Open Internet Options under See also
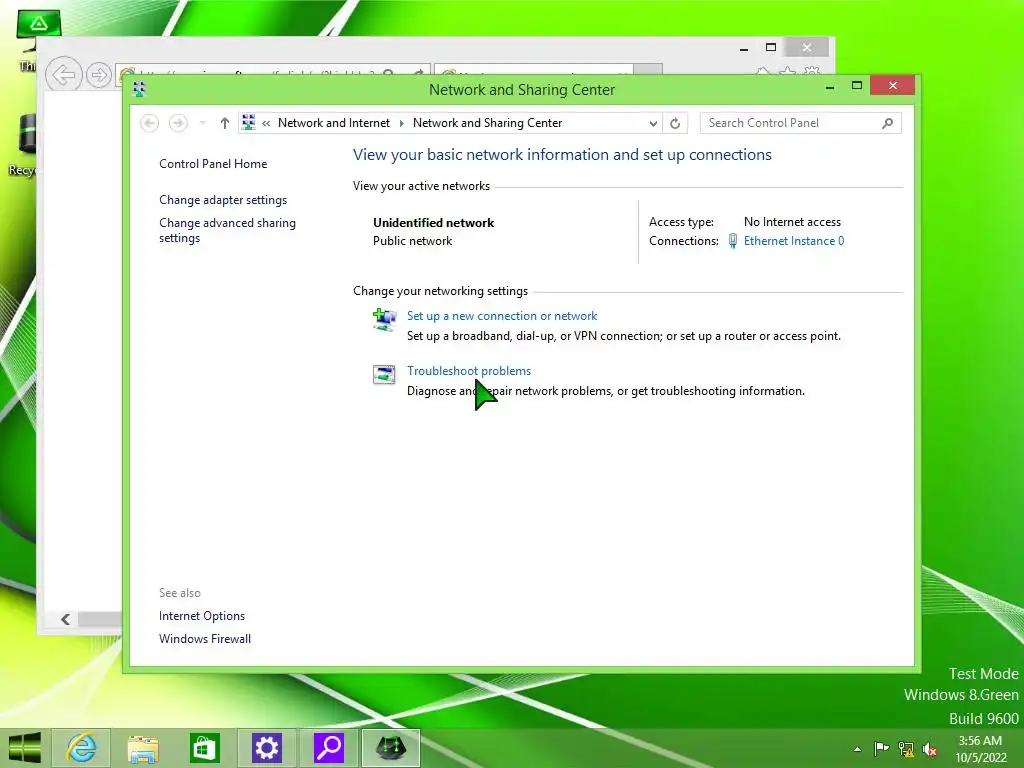The height and width of the screenshot is (768, 1024). pyautogui.click(x=202, y=616)
